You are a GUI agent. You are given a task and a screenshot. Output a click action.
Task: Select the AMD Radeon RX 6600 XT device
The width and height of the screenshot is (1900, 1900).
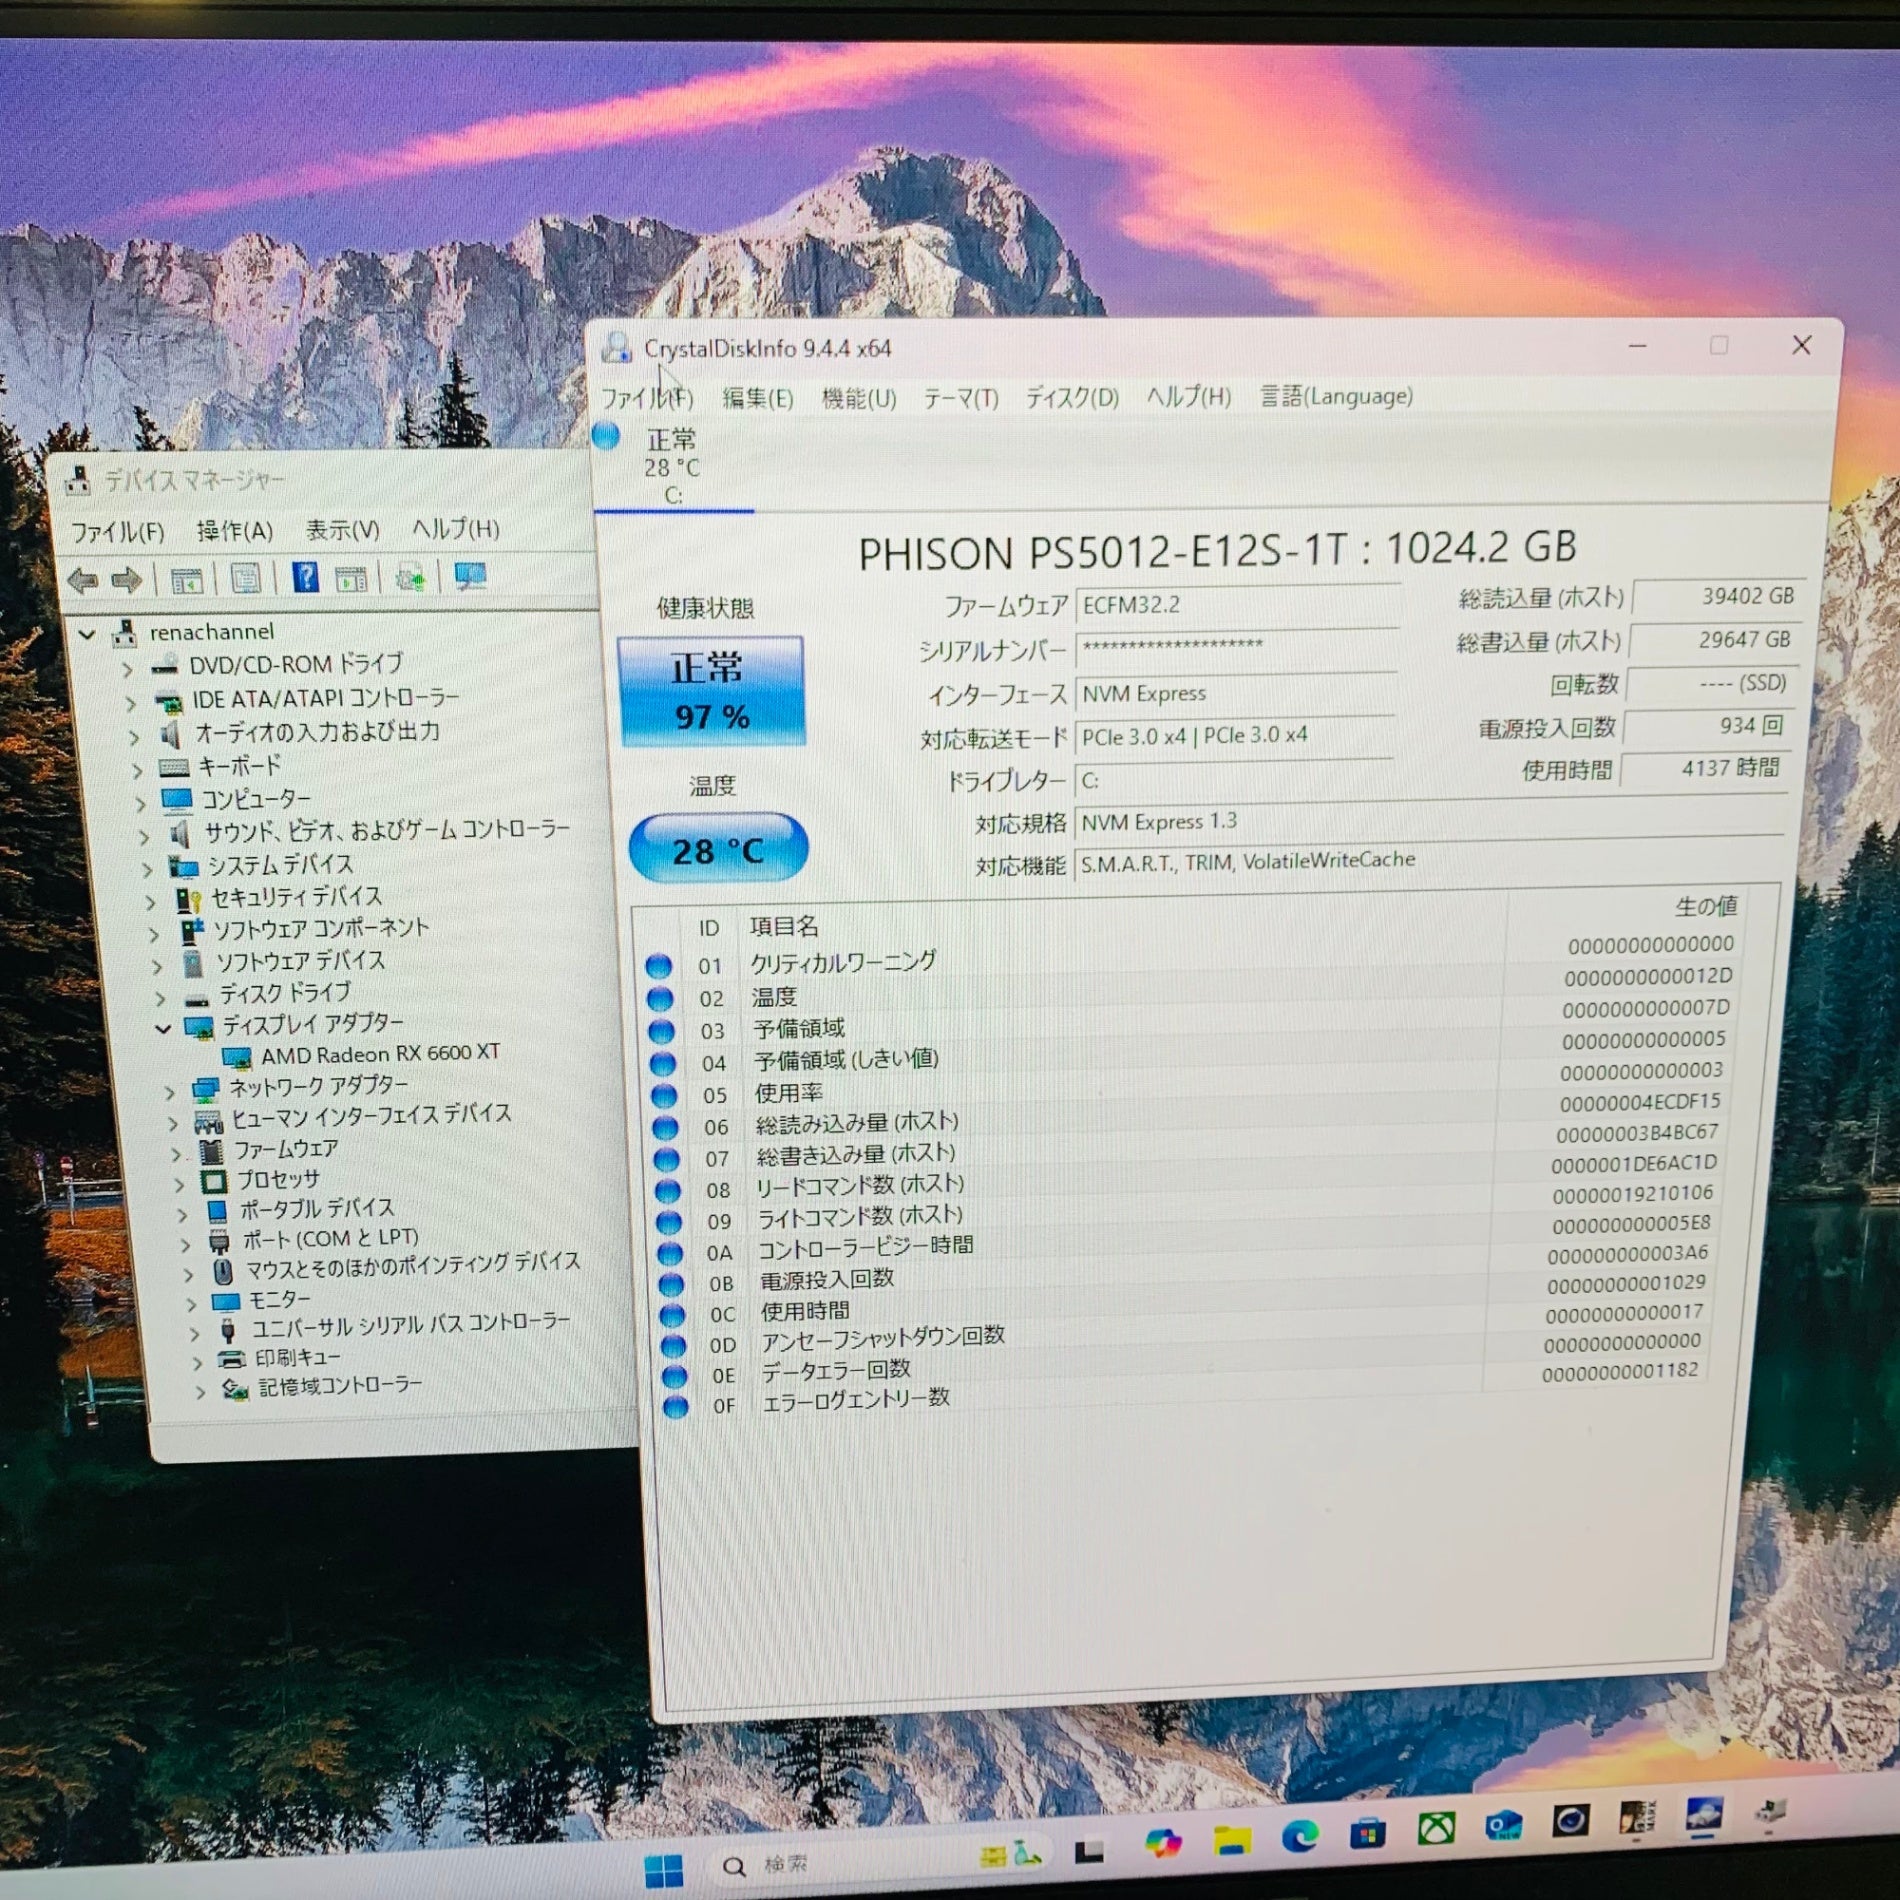coord(380,1054)
